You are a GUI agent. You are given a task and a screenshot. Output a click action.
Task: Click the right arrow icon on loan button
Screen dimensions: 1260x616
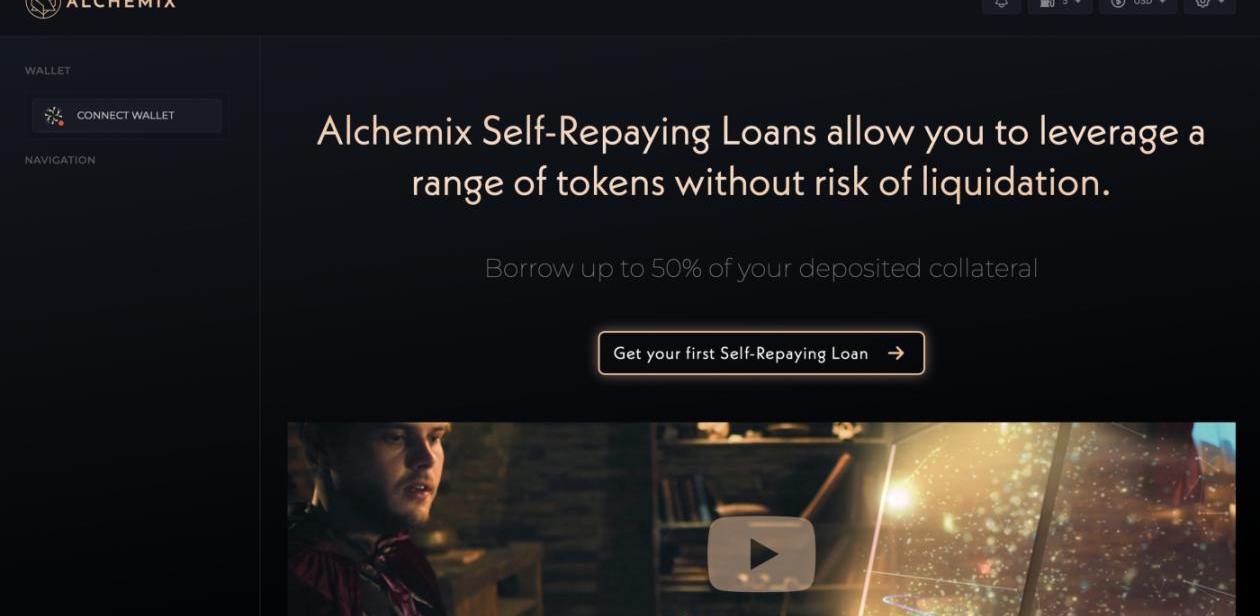coord(896,353)
